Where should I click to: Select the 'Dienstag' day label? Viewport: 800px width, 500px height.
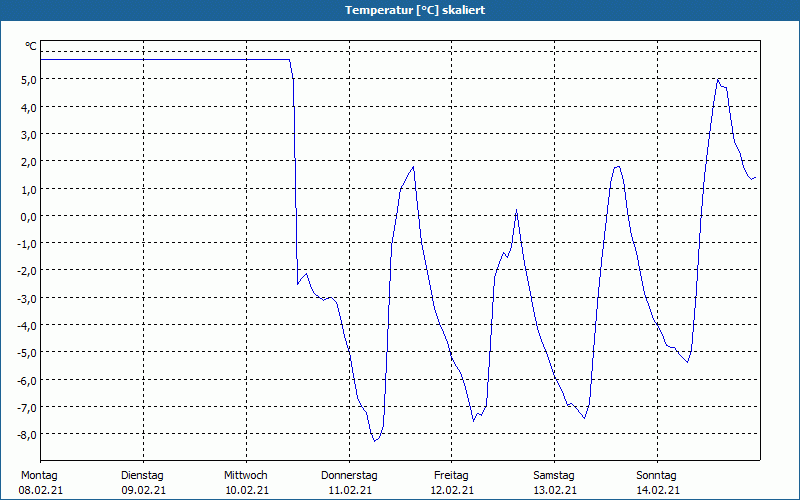(142, 476)
